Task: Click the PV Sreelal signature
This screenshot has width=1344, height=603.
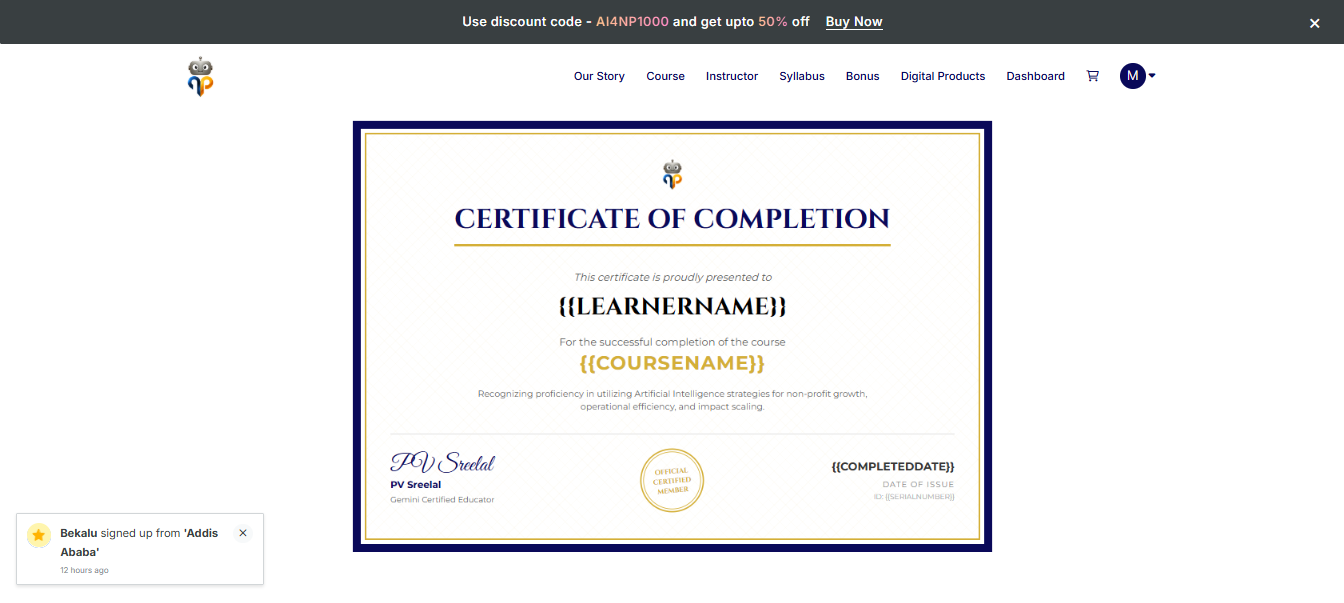Action: tap(442, 462)
